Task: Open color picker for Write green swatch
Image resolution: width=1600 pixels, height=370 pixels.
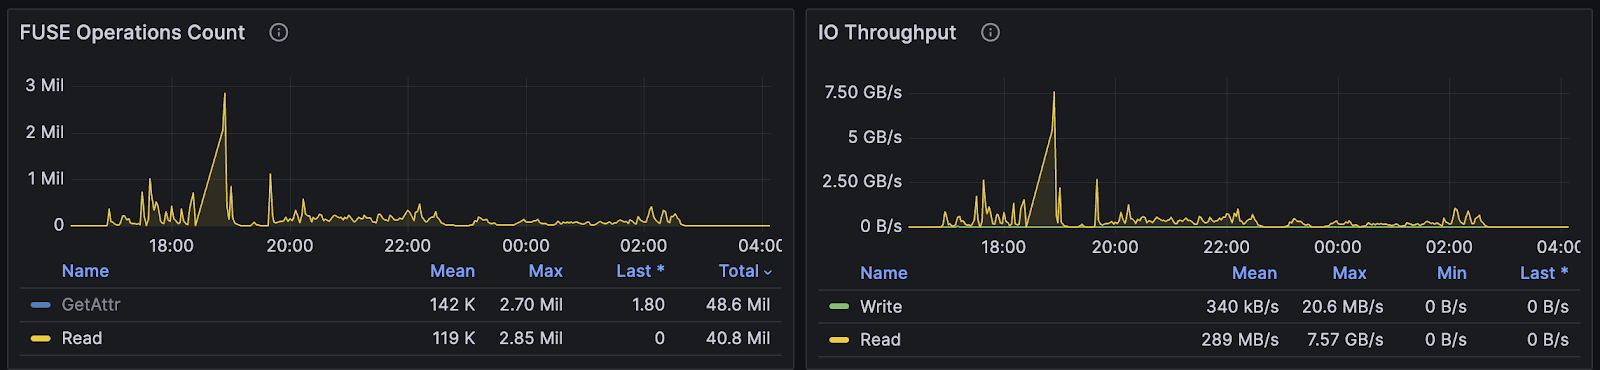Action: click(x=839, y=307)
